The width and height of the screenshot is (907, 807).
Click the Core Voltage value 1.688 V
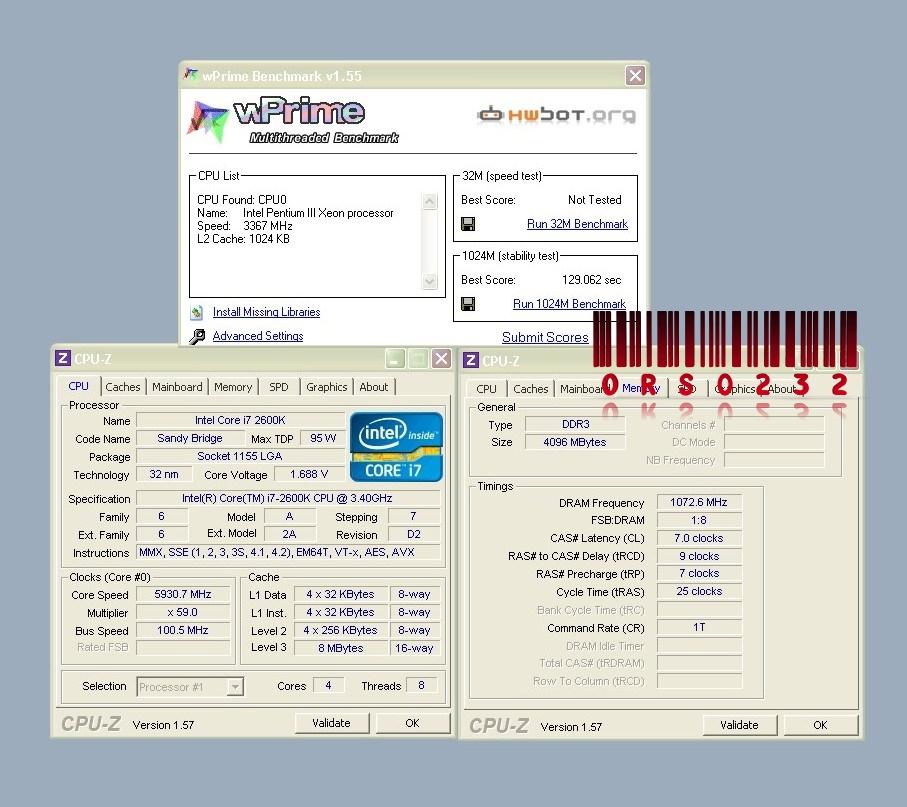coord(309,474)
